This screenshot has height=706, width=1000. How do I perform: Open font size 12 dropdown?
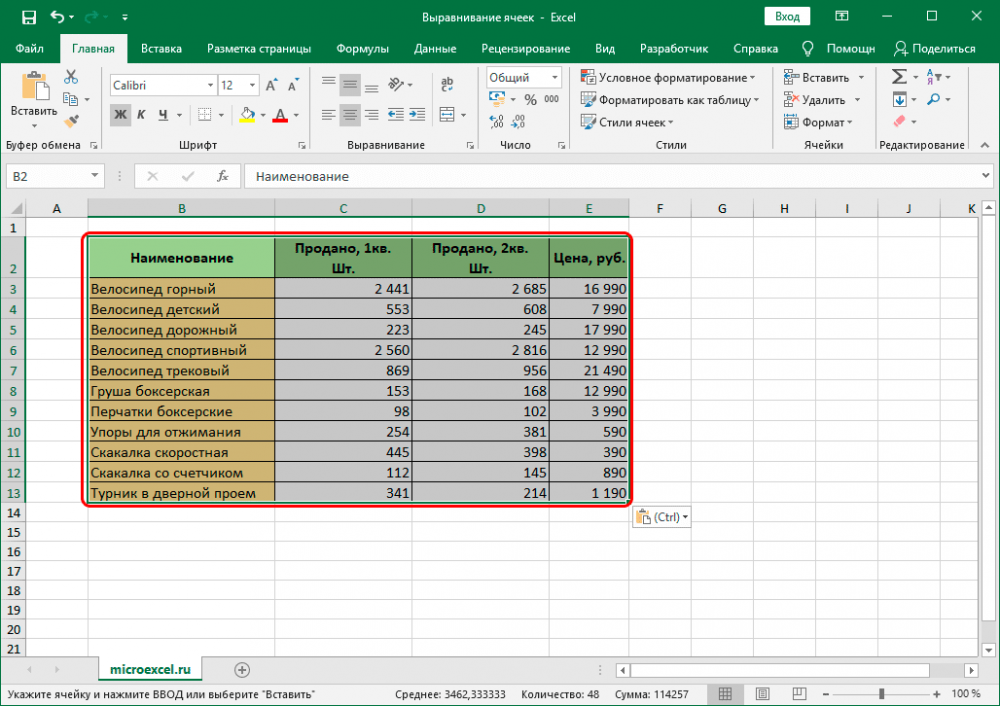click(252, 85)
